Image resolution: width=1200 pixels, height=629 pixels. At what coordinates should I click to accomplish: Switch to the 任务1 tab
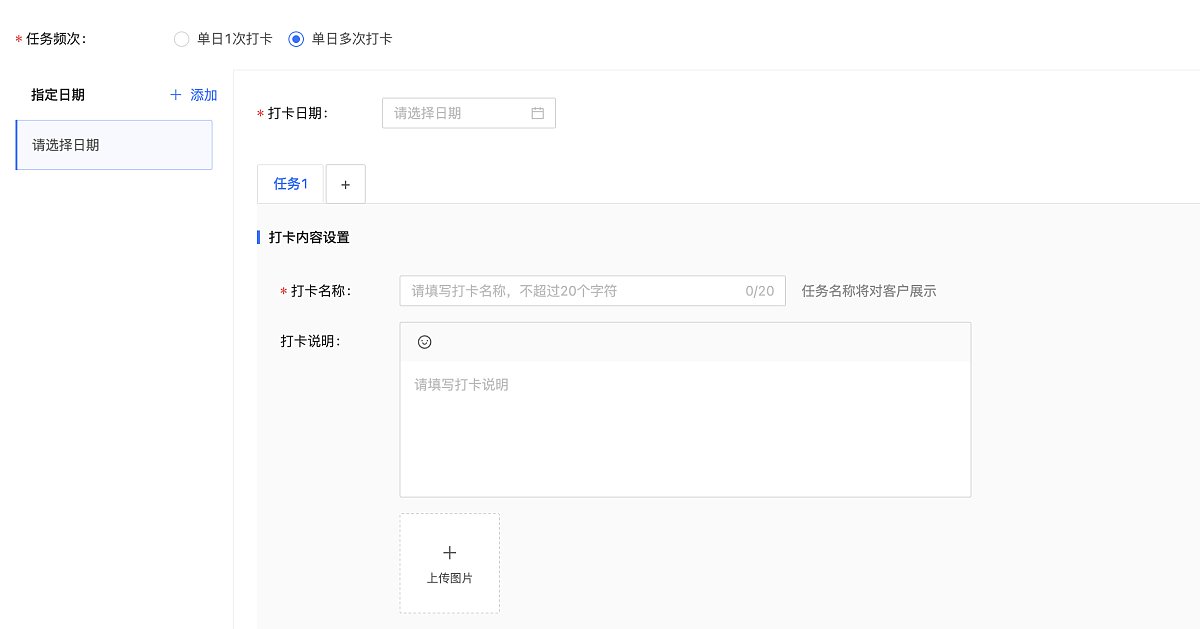tap(291, 184)
